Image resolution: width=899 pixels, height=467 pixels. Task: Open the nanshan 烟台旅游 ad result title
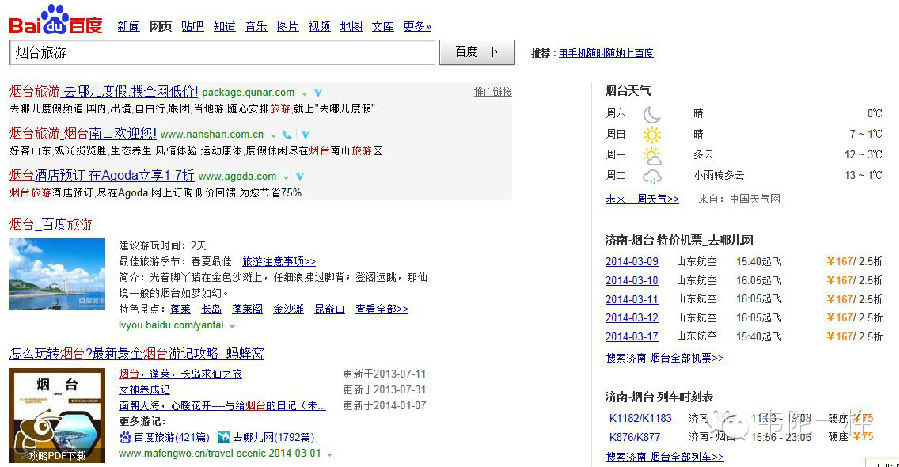[x=83, y=134]
